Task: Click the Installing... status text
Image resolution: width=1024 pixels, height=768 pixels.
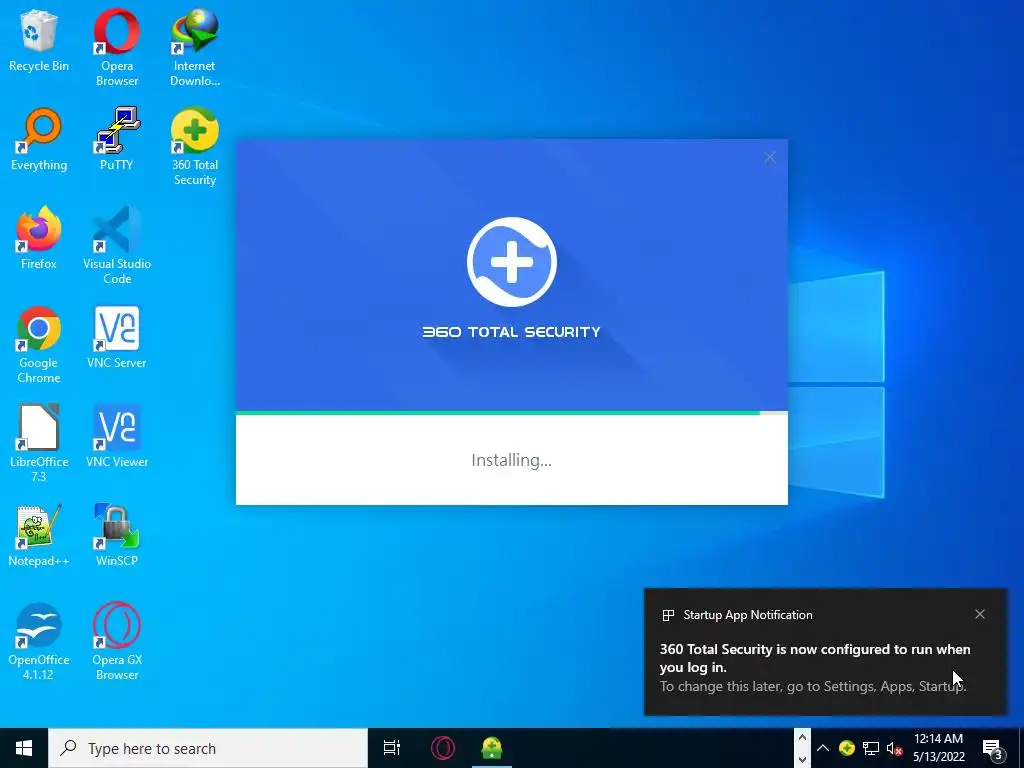Action: click(x=511, y=460)
